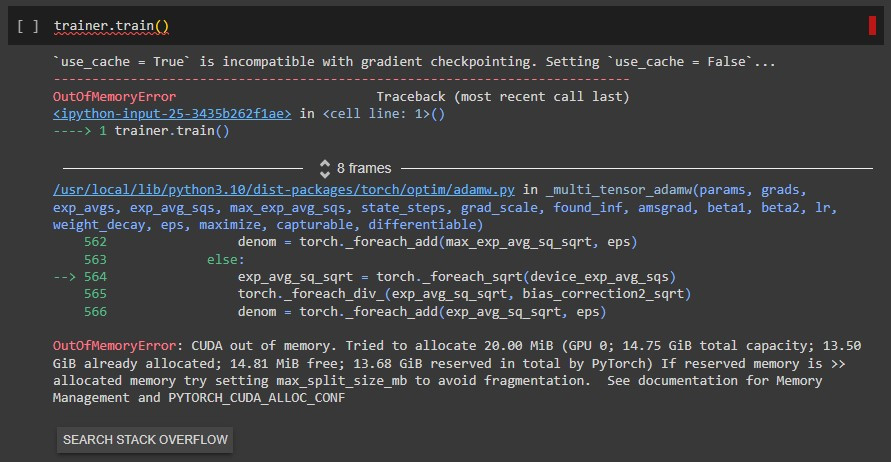Run the trainer.train() cell
This screenshot has height=462, width=891.
(x=28, y=26)
